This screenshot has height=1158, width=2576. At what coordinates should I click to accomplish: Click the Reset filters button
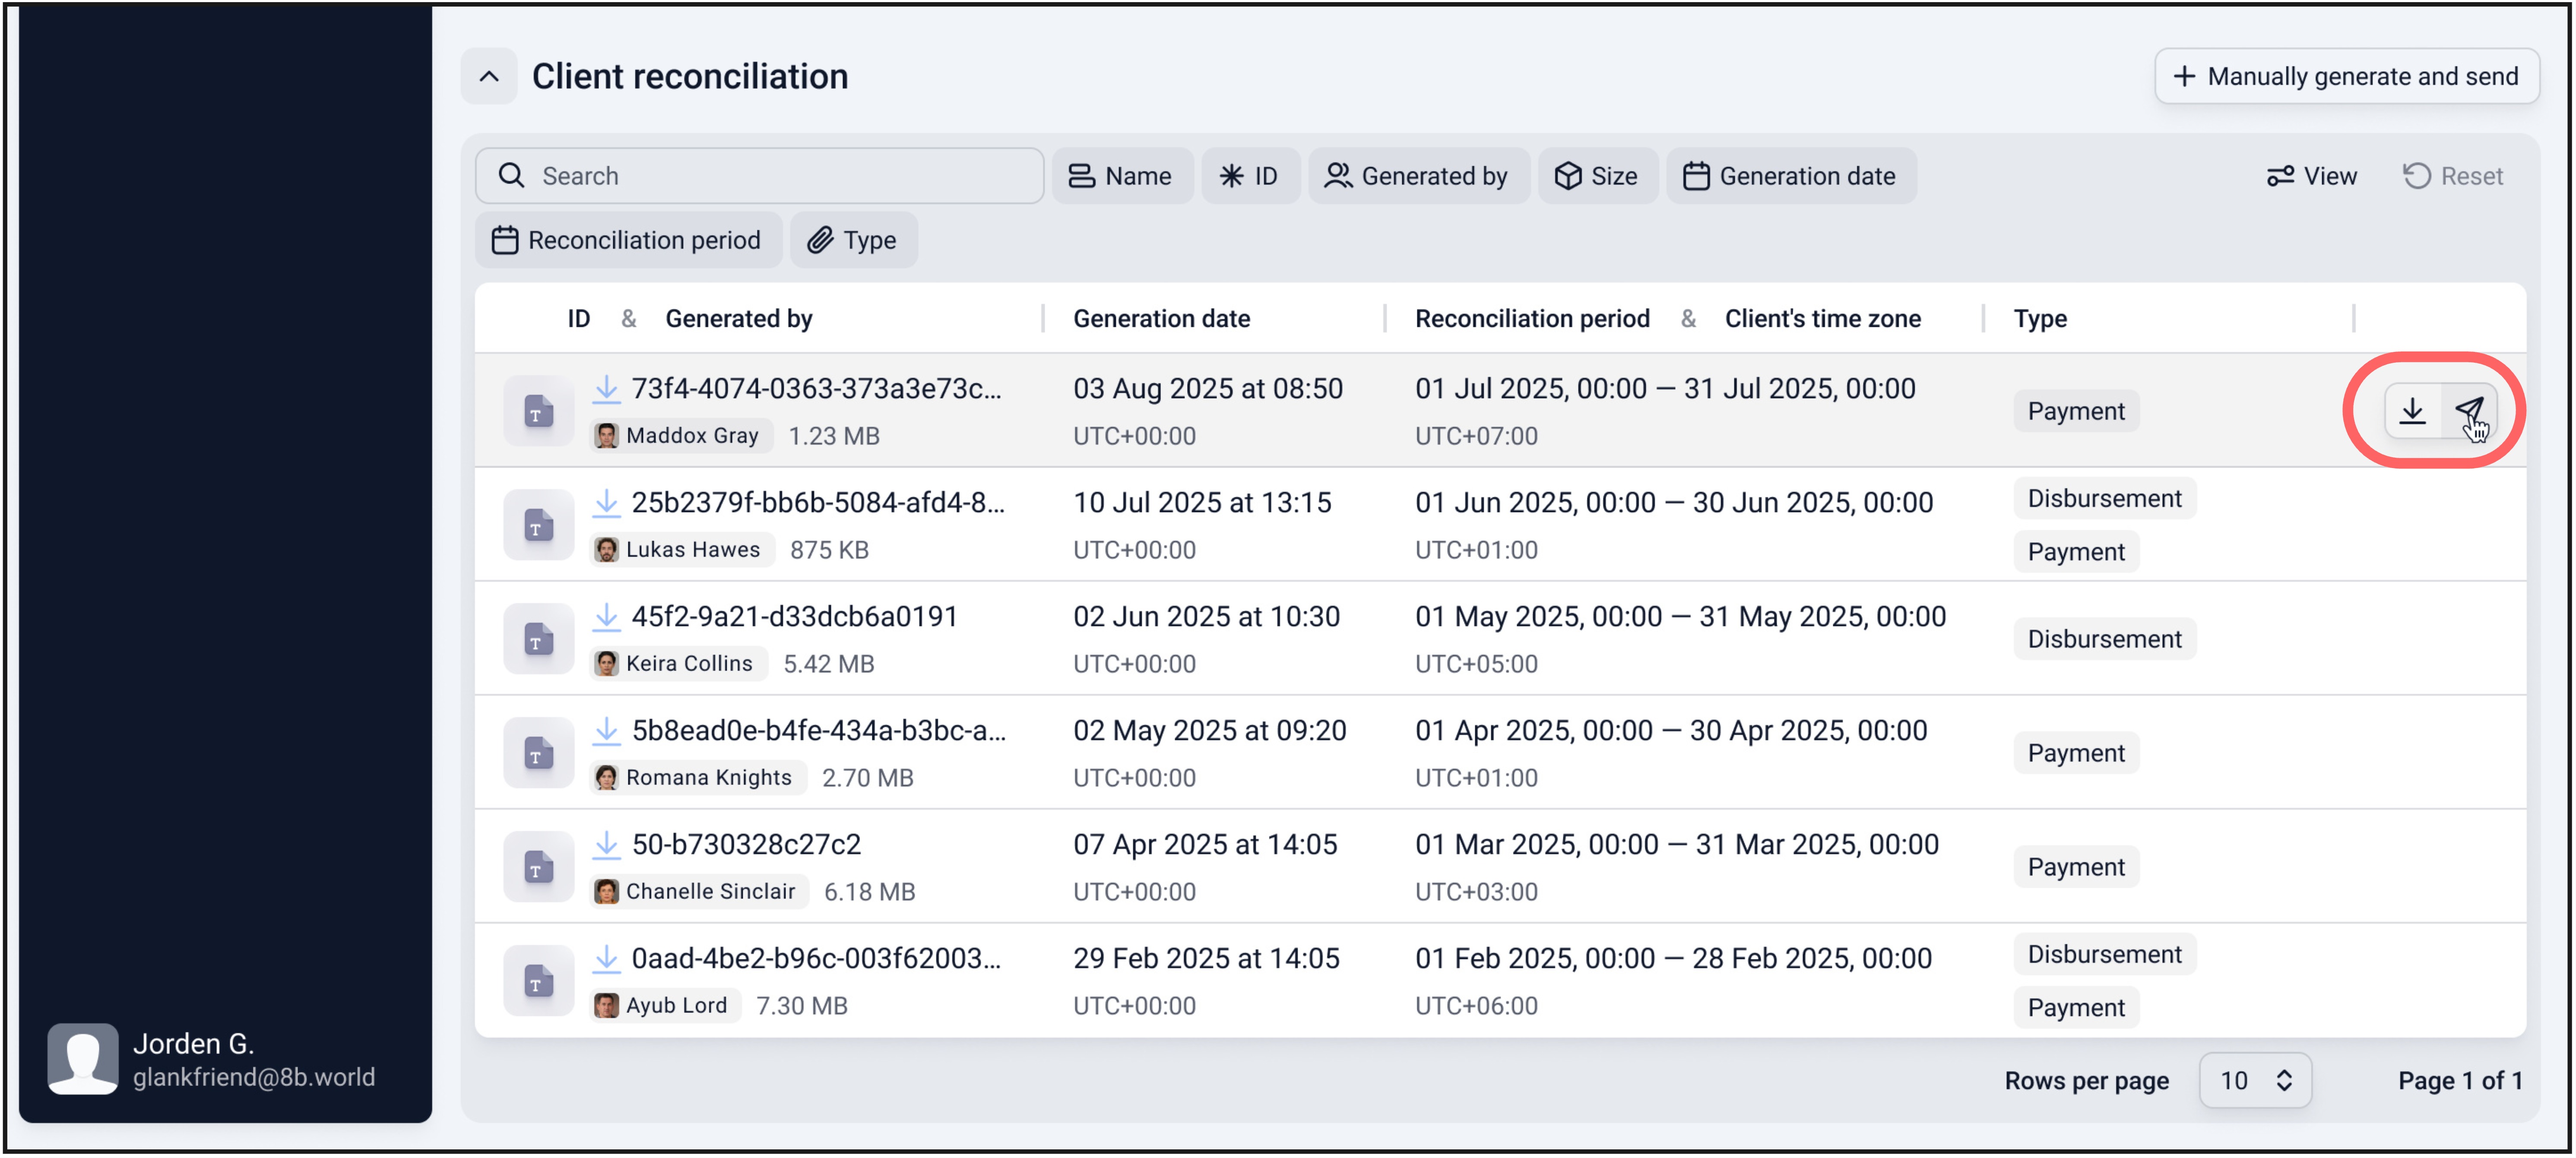(2452, 176)
